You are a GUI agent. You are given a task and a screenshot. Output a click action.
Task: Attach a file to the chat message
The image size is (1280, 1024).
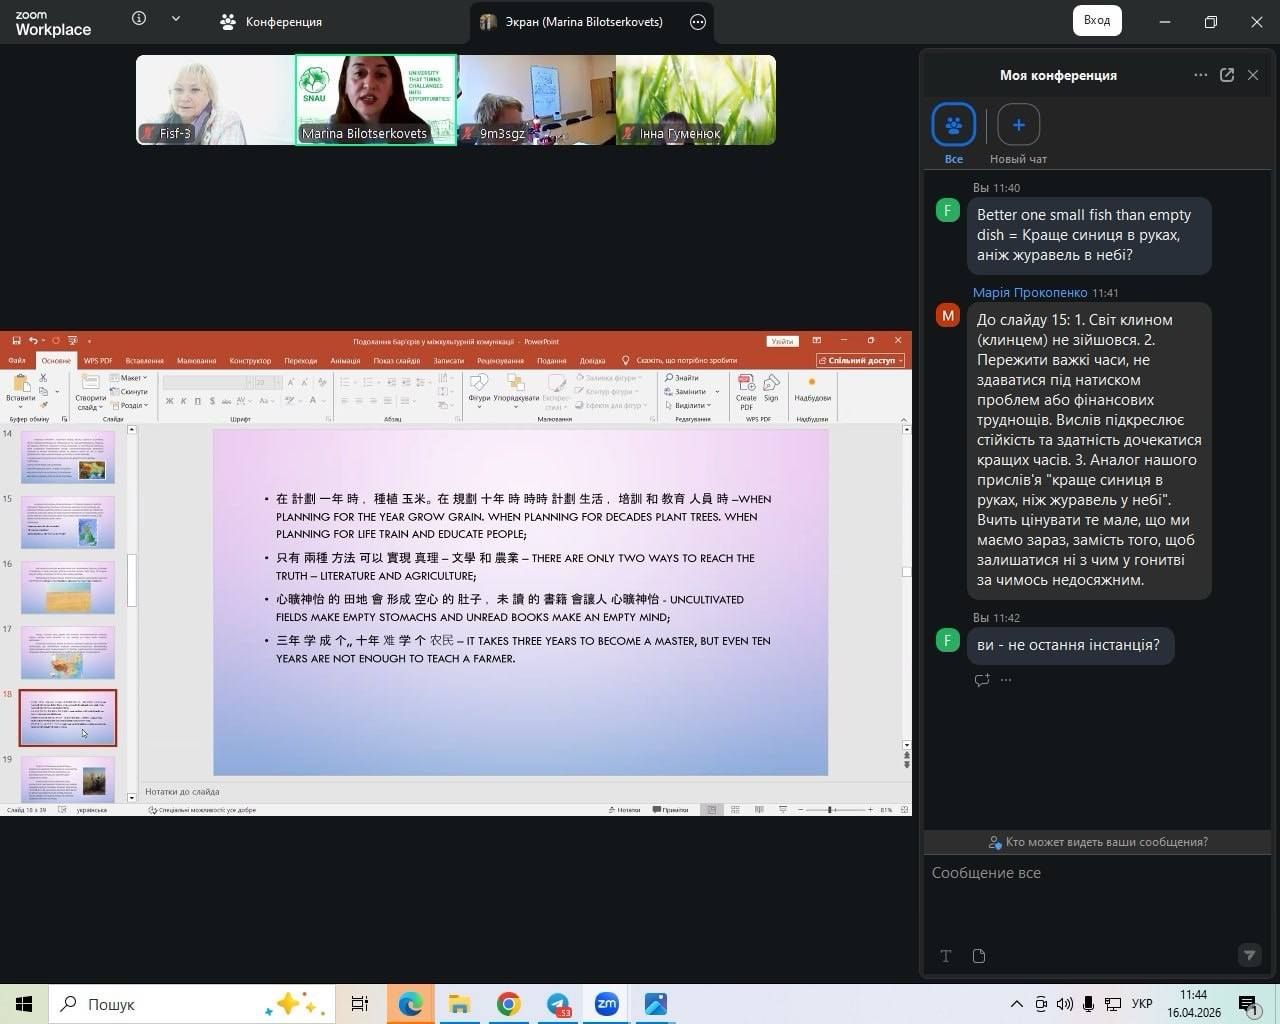tap(979, 956)
